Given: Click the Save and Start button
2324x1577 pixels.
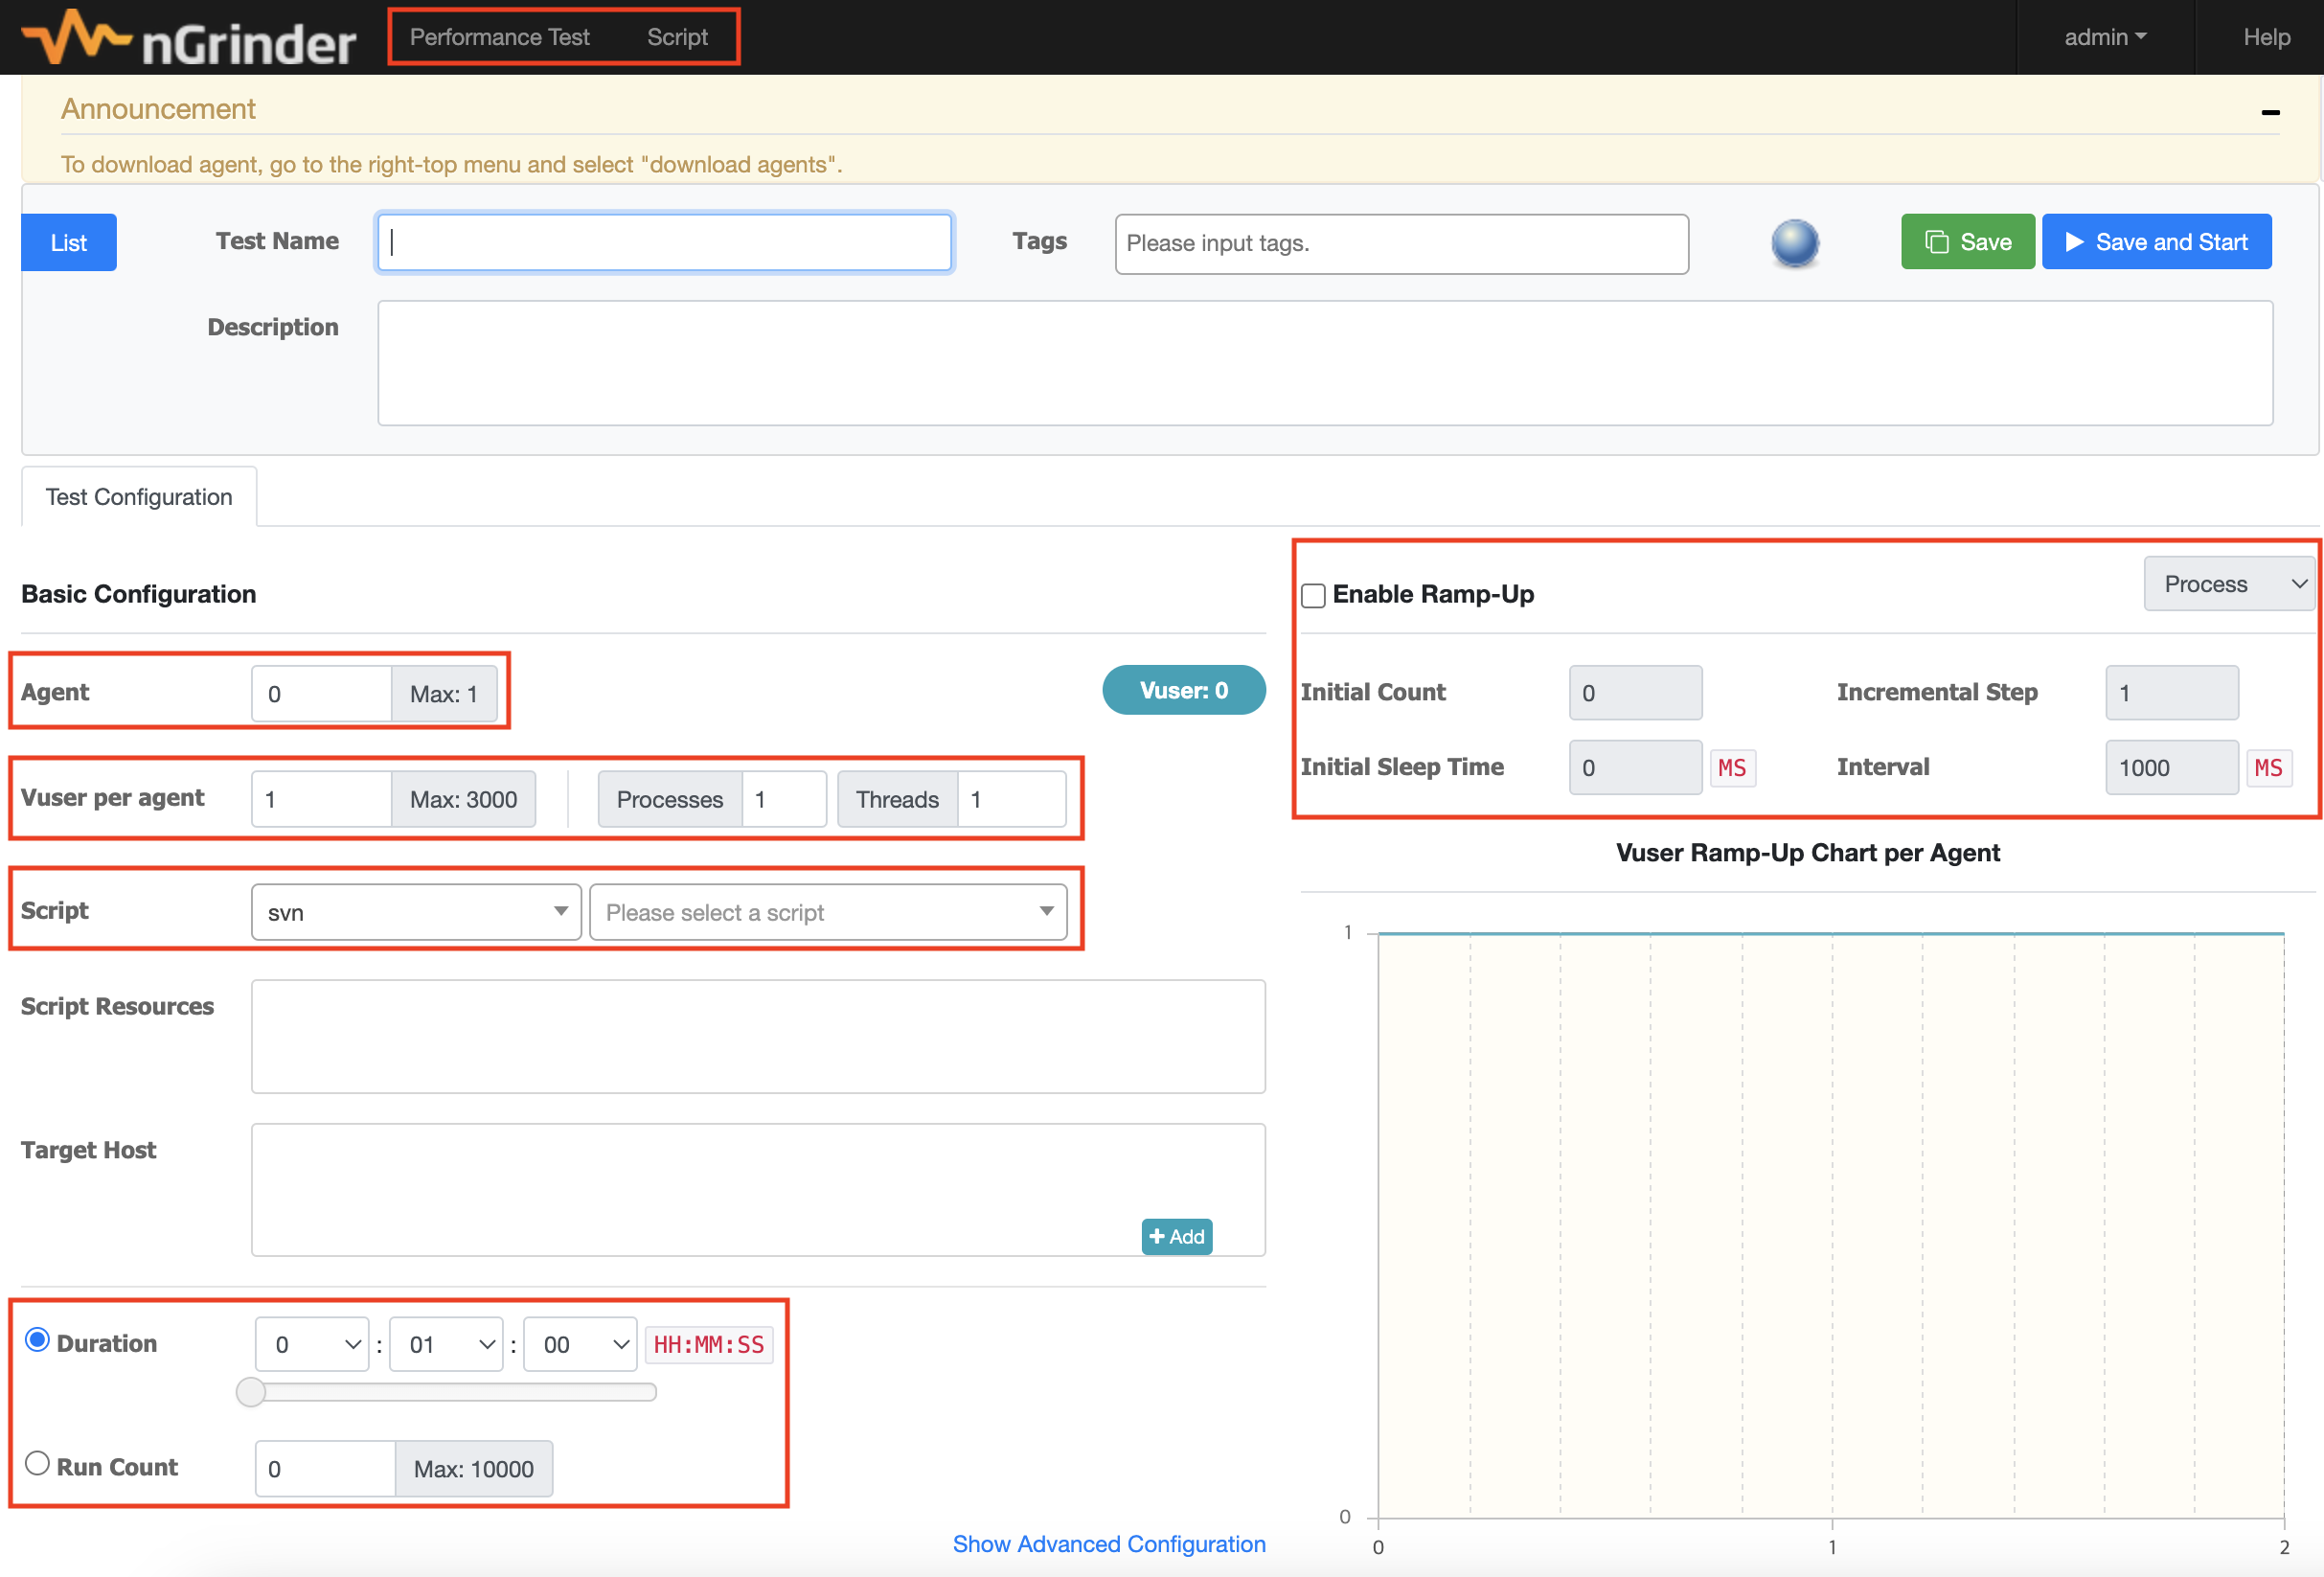Looking at the screenshot, I should click(x=2156, y=242).
